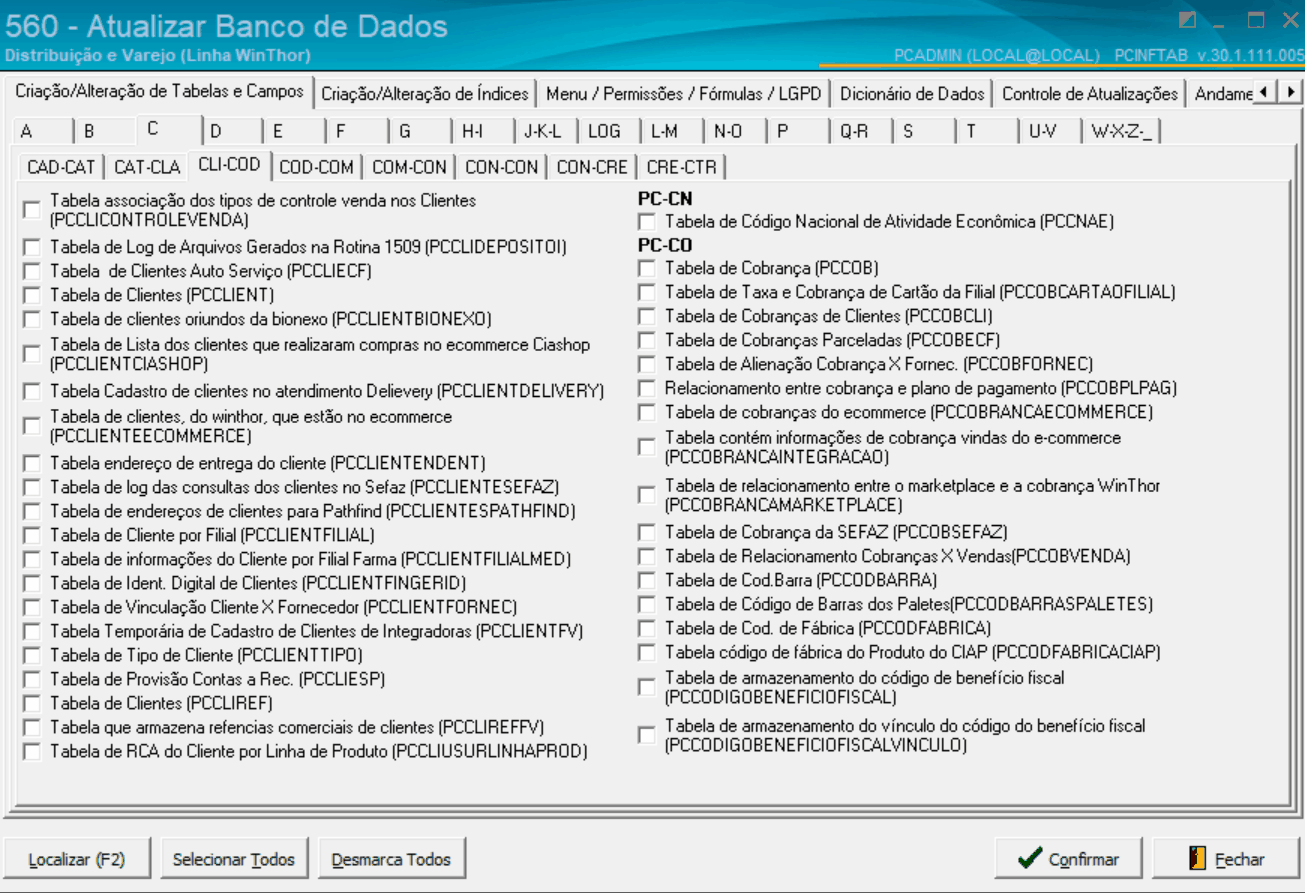Check the PCCLICONTROLEVENDA table checkbox

pyautogui.click(x=32, y=209)
